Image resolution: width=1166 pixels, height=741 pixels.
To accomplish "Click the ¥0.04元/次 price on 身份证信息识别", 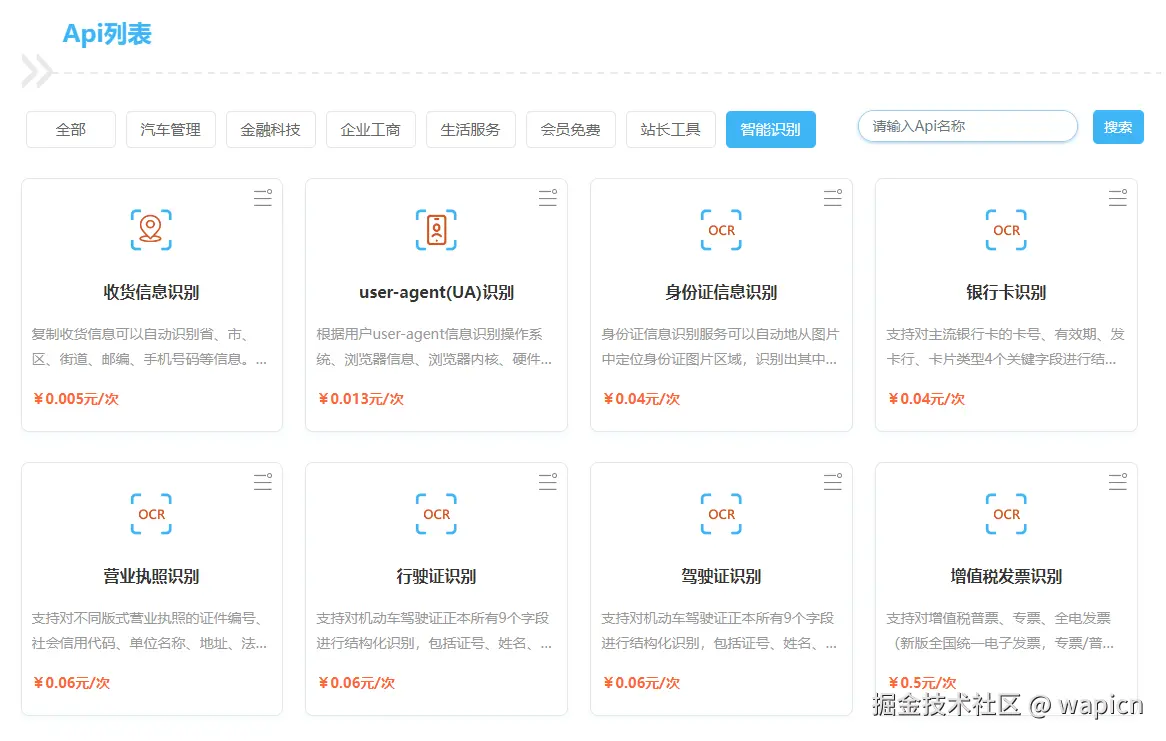I will (642, 399).
